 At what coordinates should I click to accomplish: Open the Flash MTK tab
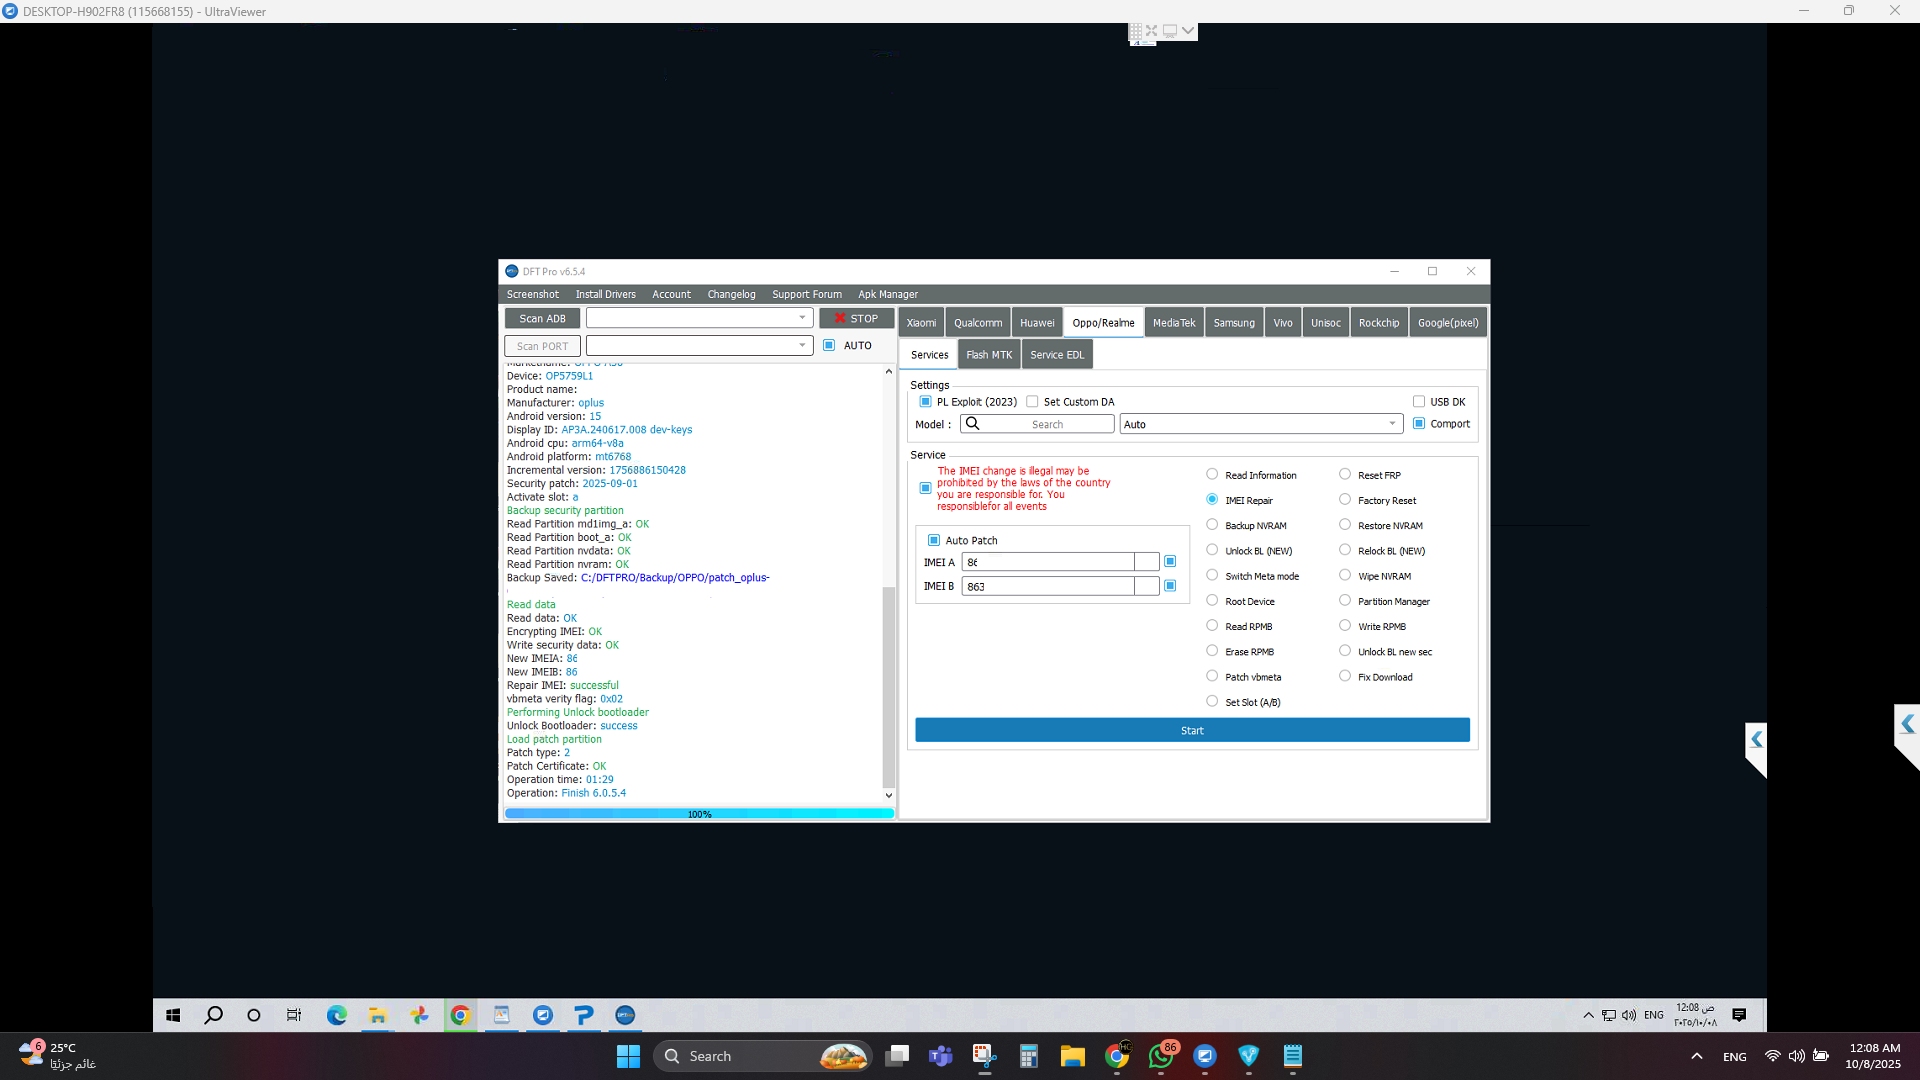pyautogui.click(x=989, y=355)
